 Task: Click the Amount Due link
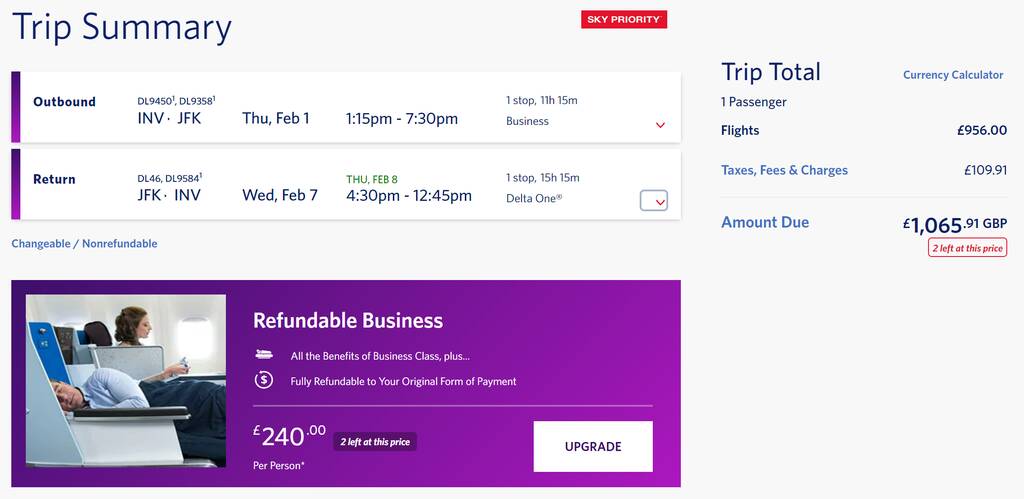(765, 223)
